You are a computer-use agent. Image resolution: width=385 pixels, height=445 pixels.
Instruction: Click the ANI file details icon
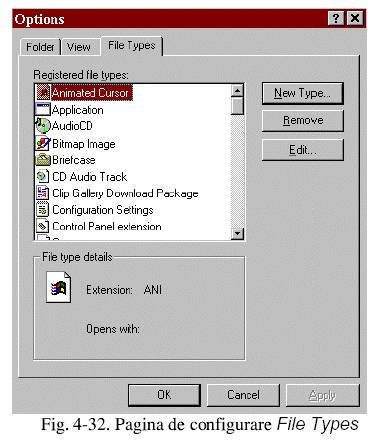pos(58,287)
